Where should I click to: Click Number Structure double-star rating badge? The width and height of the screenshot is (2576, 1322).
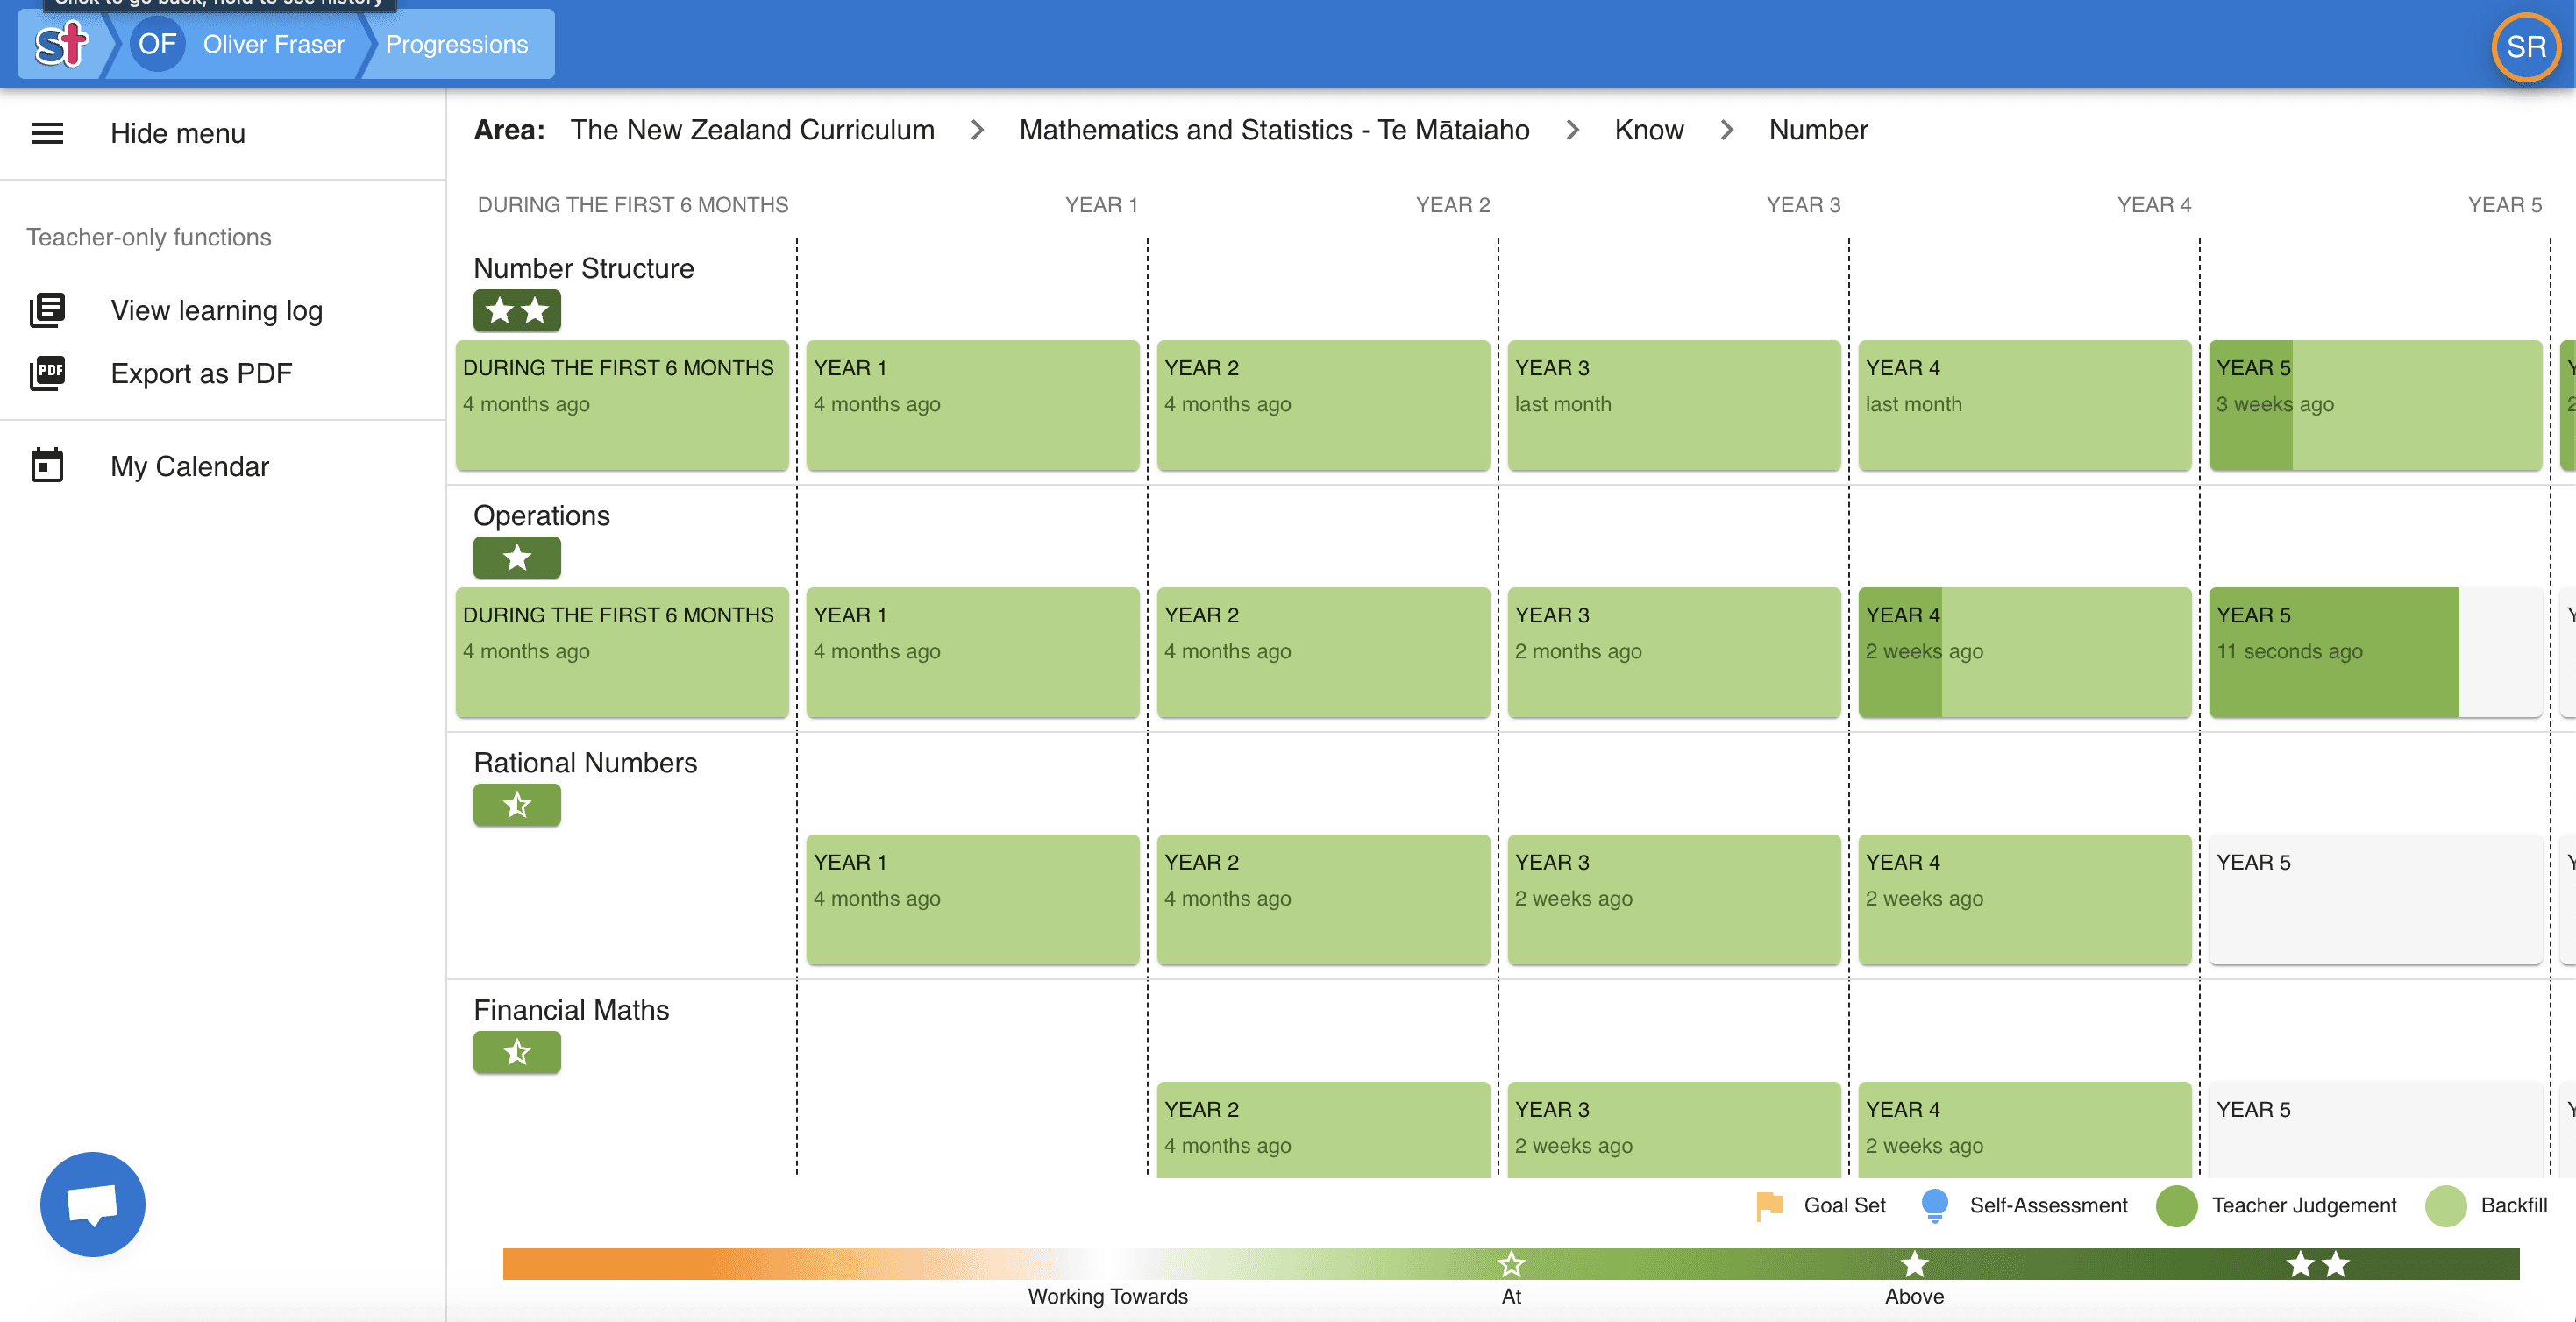pyautogui.click(x=517, y=310)
